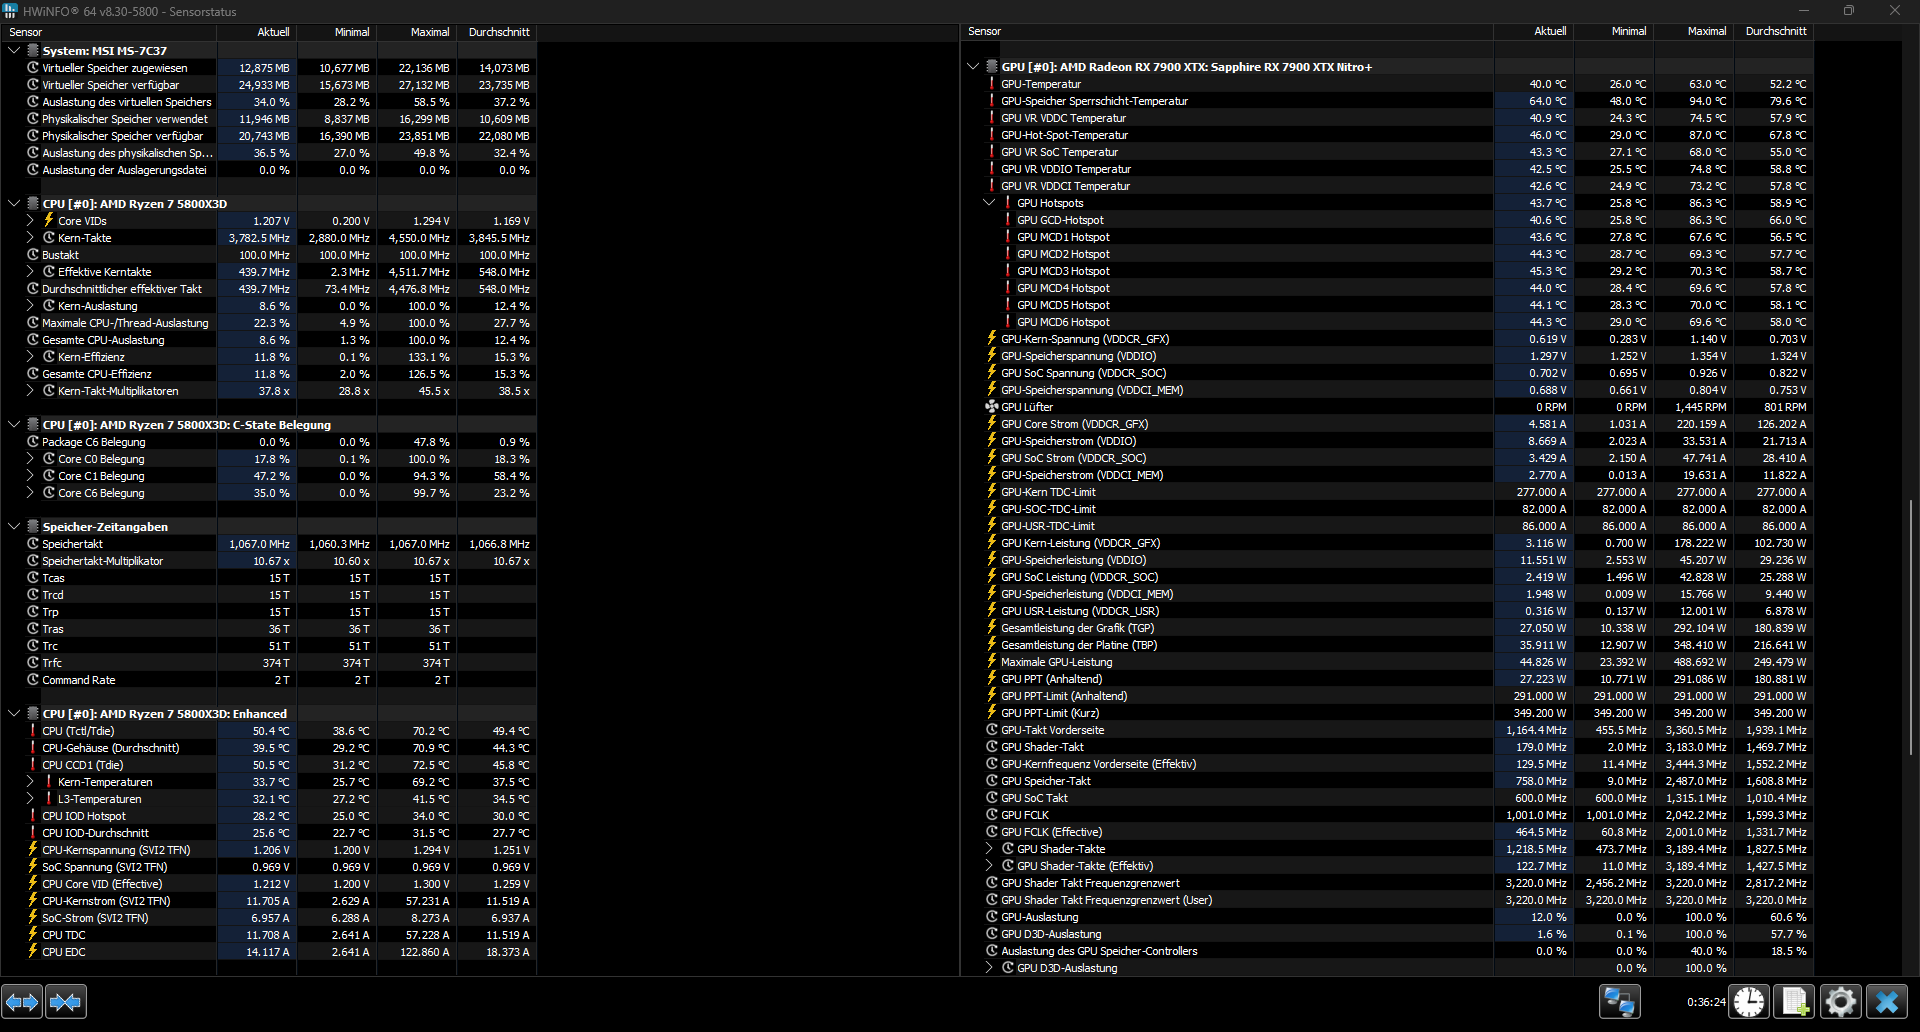The image size is (1920, 1032).
Task: Select the Gesamte CPU-Auslastung row label
Action: [x=103, y=340]
